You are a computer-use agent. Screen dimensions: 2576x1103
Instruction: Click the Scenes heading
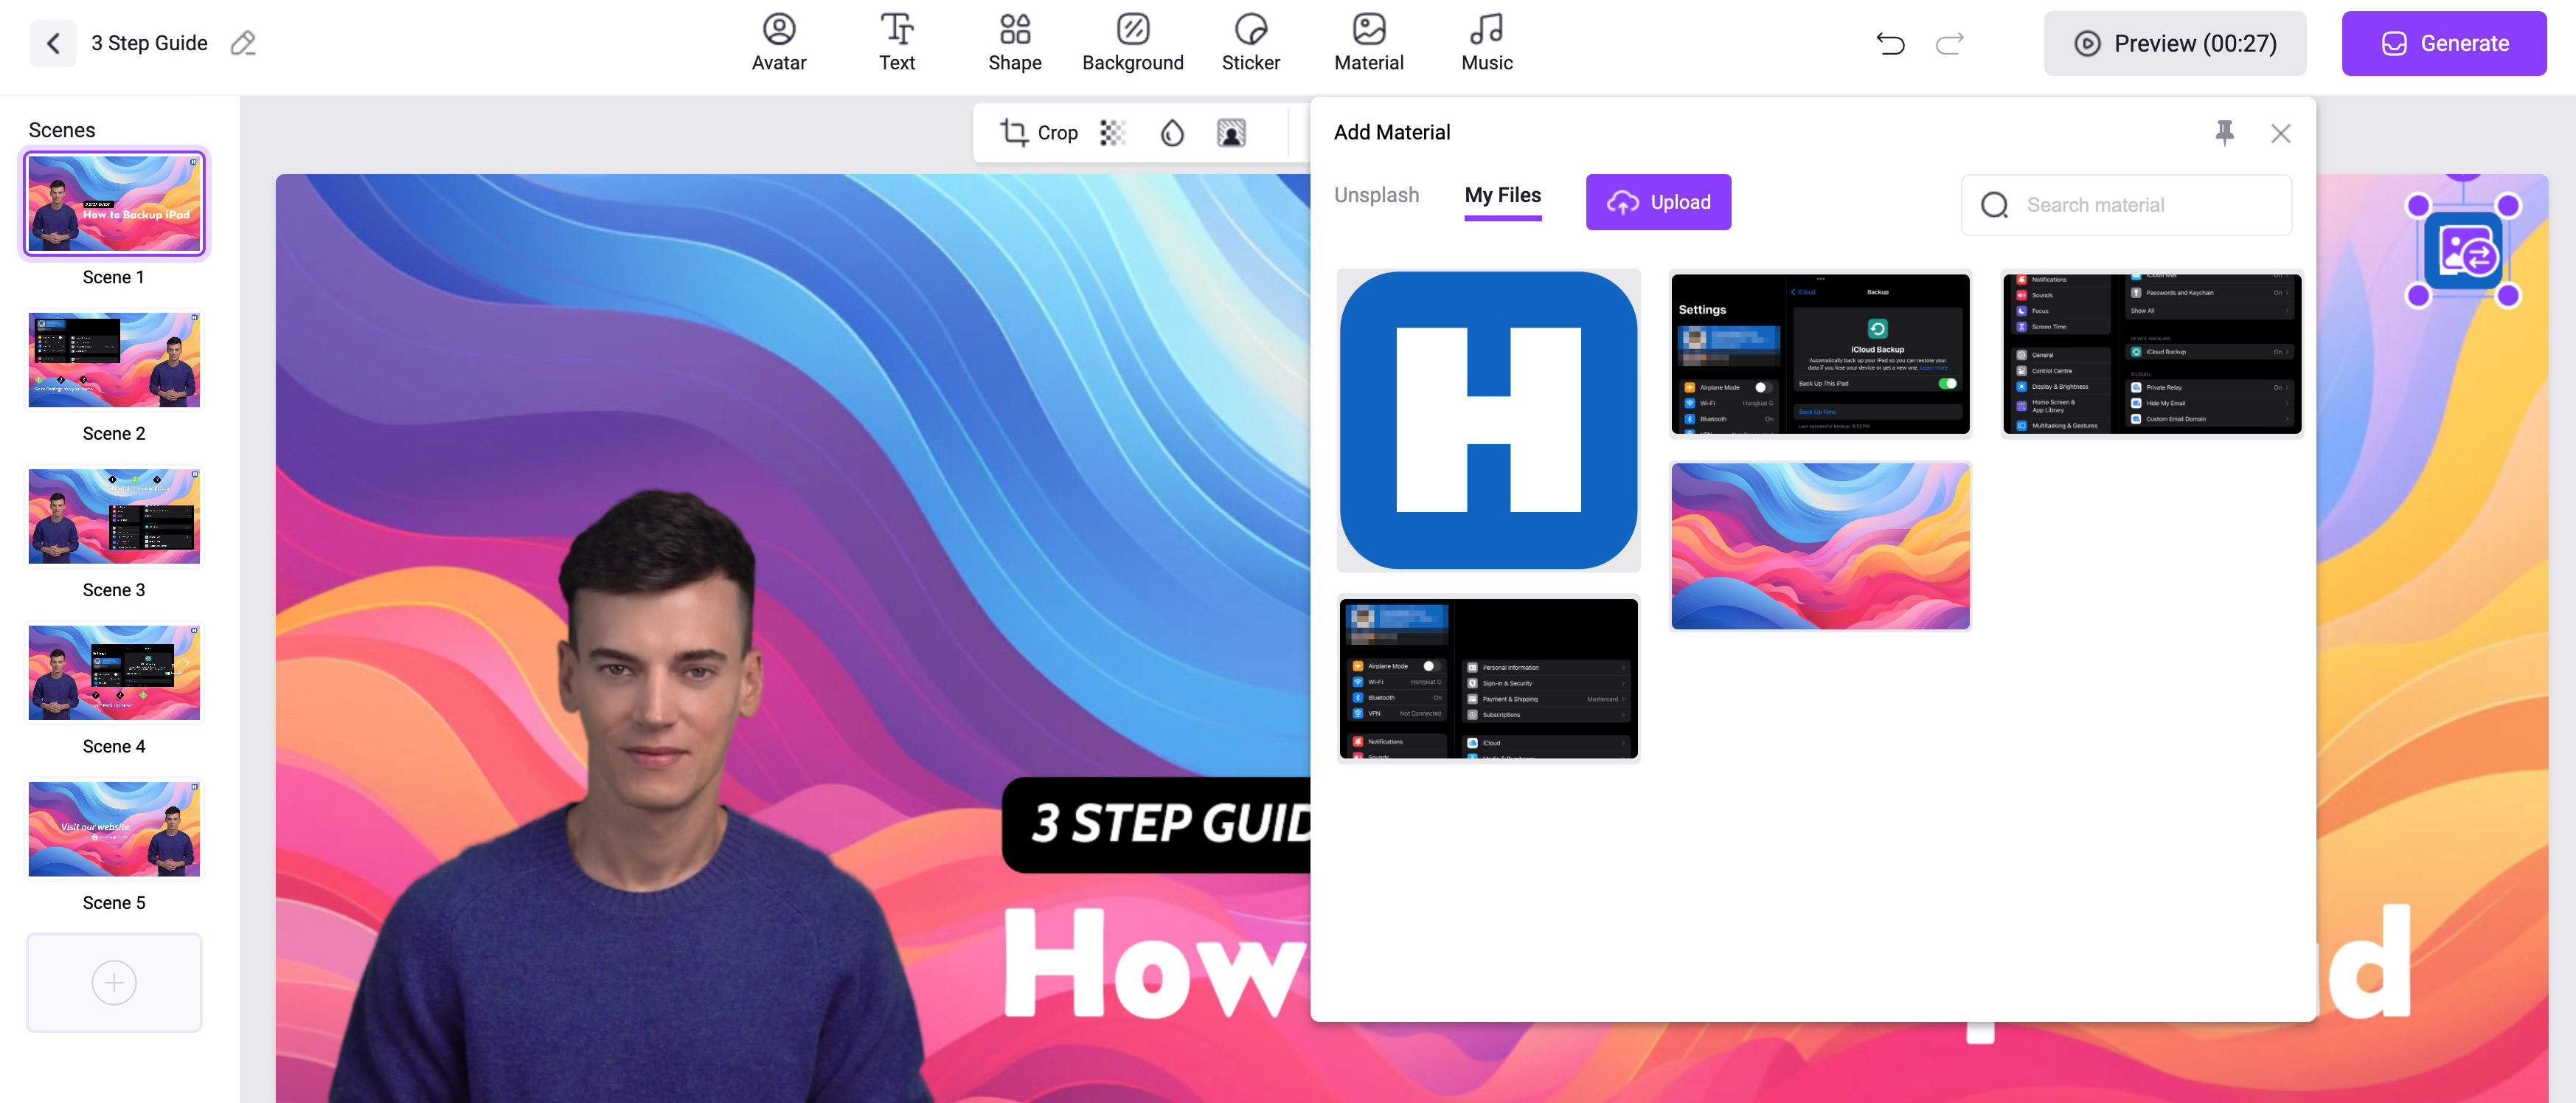tap(62, 130)
